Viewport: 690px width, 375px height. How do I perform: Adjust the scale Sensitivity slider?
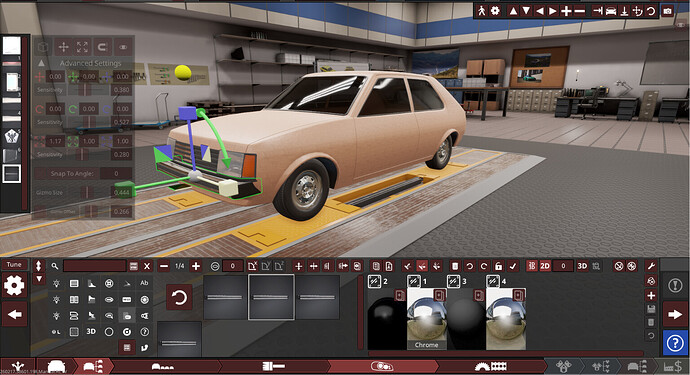[82, 154]
